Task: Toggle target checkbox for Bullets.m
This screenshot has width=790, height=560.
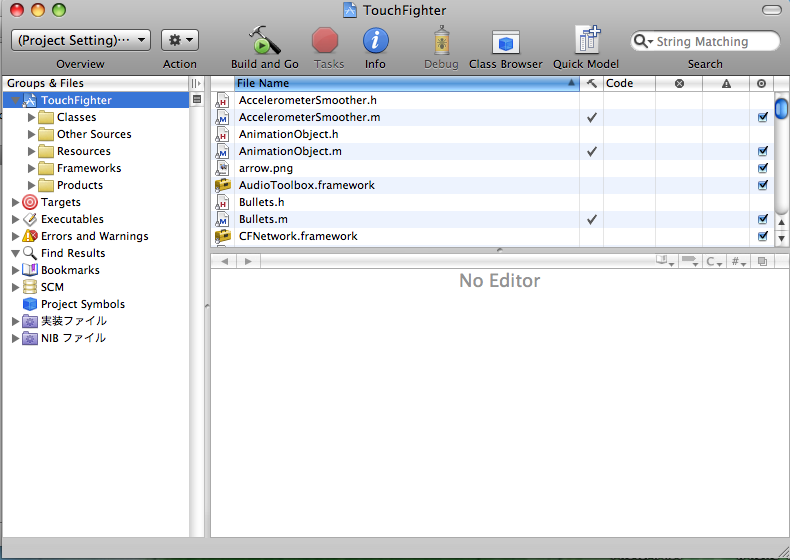Action: 763,219
